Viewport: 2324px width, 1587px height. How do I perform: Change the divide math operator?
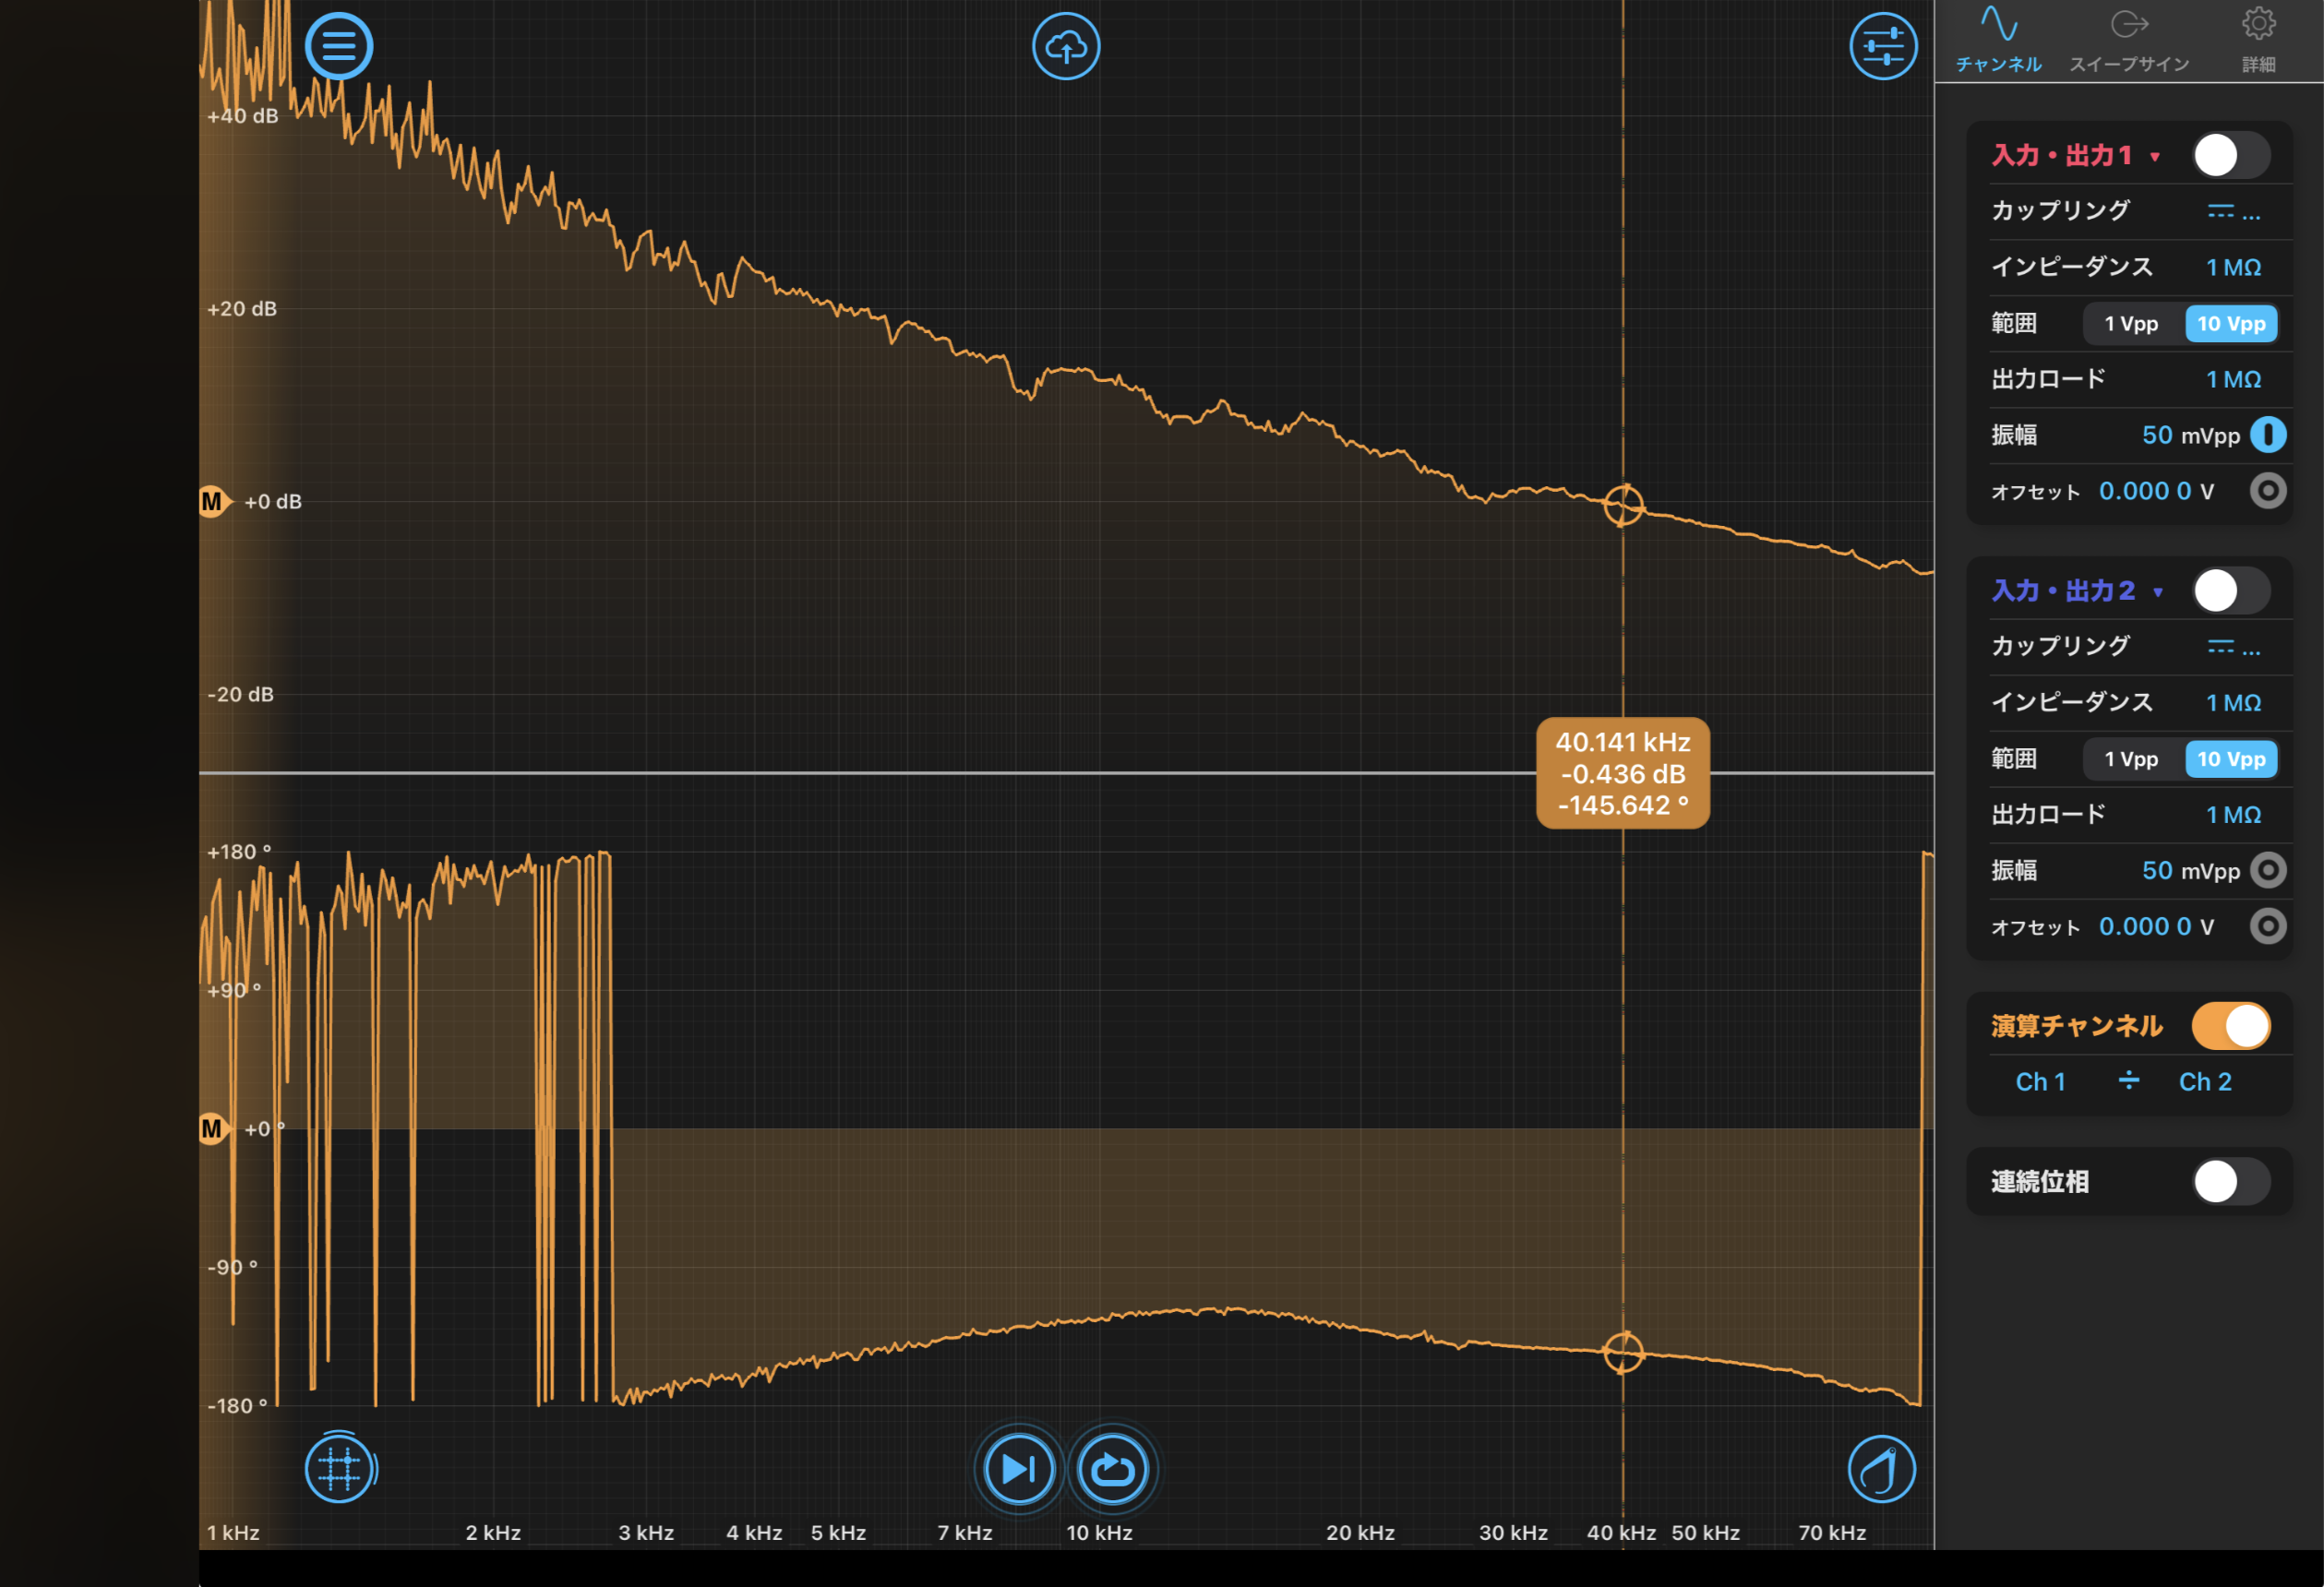(x=2128, y=1080)
